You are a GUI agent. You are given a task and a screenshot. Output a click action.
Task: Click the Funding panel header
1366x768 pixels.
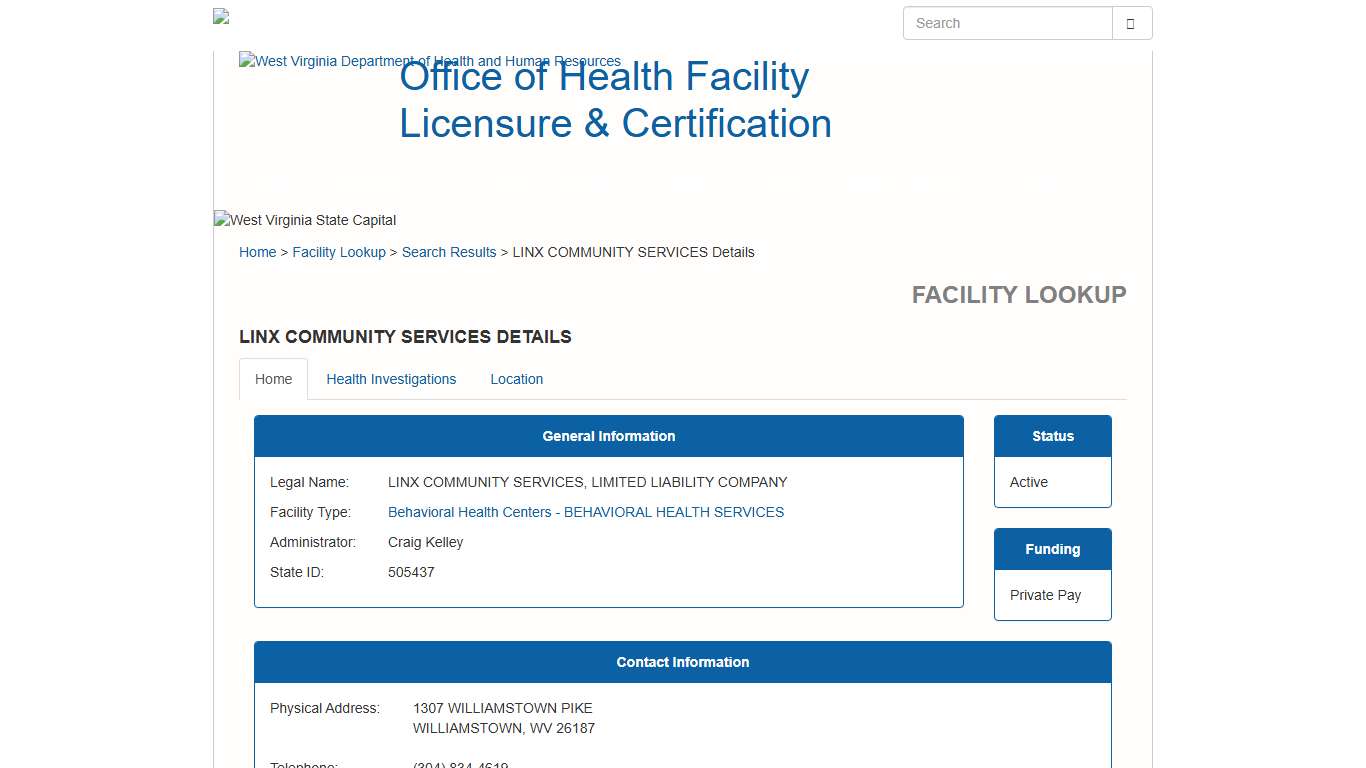pos(1052,549)
